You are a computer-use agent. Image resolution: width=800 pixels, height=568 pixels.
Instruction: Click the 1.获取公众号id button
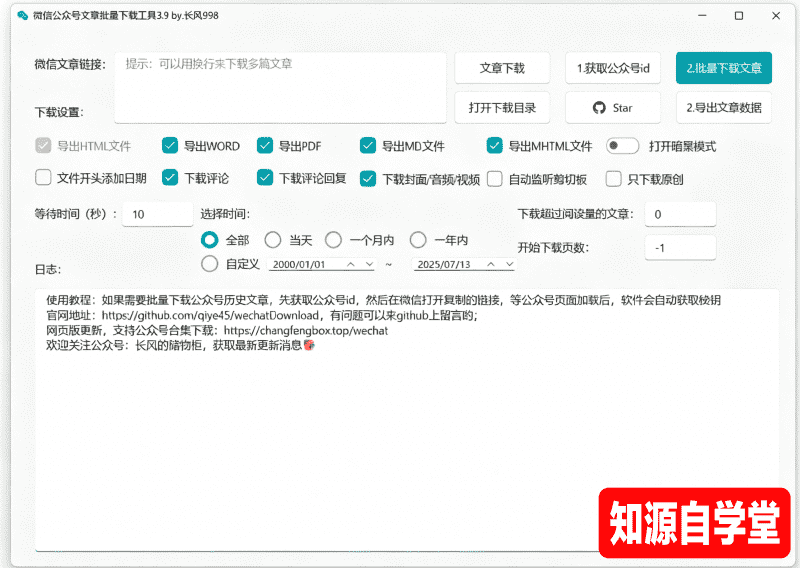point(613,68)
